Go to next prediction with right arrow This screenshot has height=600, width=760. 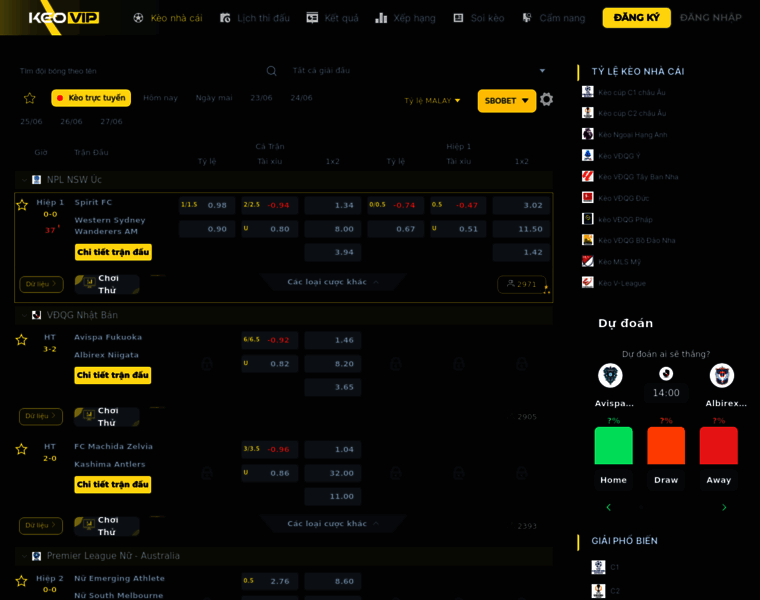[x=724, y=507]
